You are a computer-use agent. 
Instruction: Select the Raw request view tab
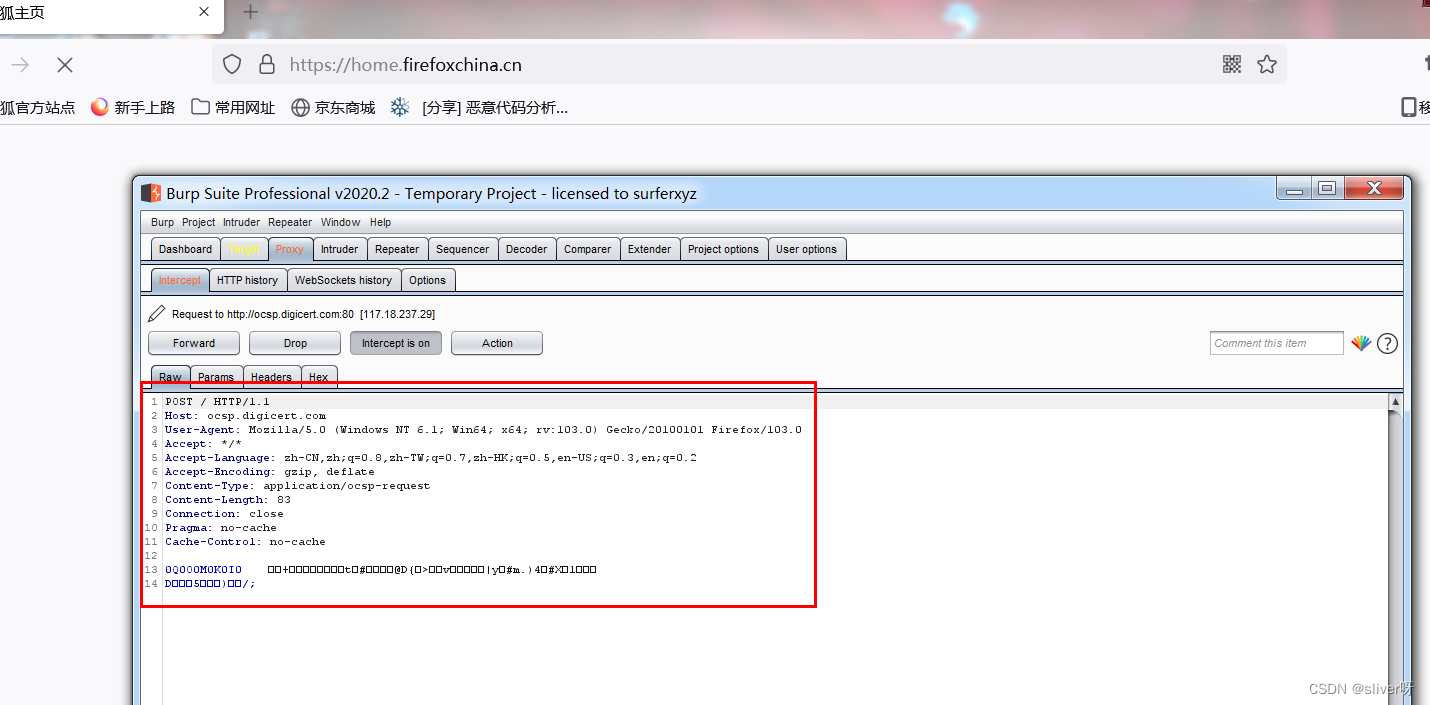[x=170, y=377]
